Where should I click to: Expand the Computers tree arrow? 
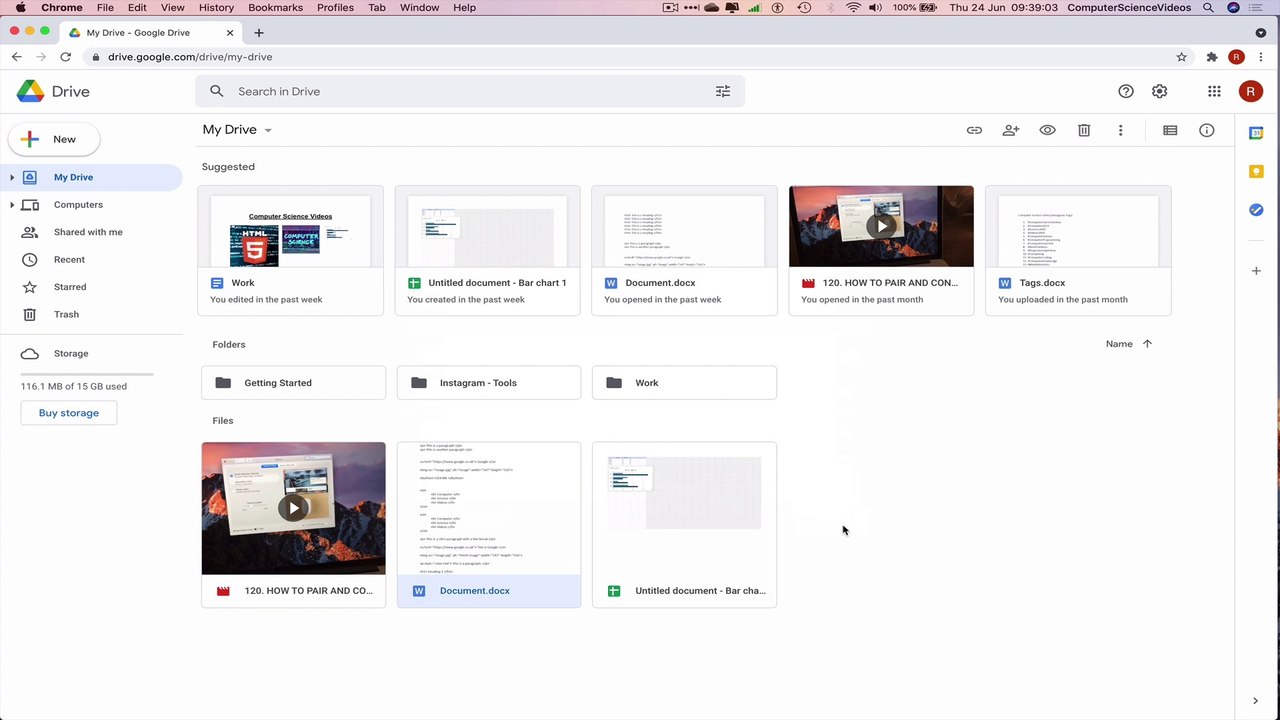pos(12,205)
